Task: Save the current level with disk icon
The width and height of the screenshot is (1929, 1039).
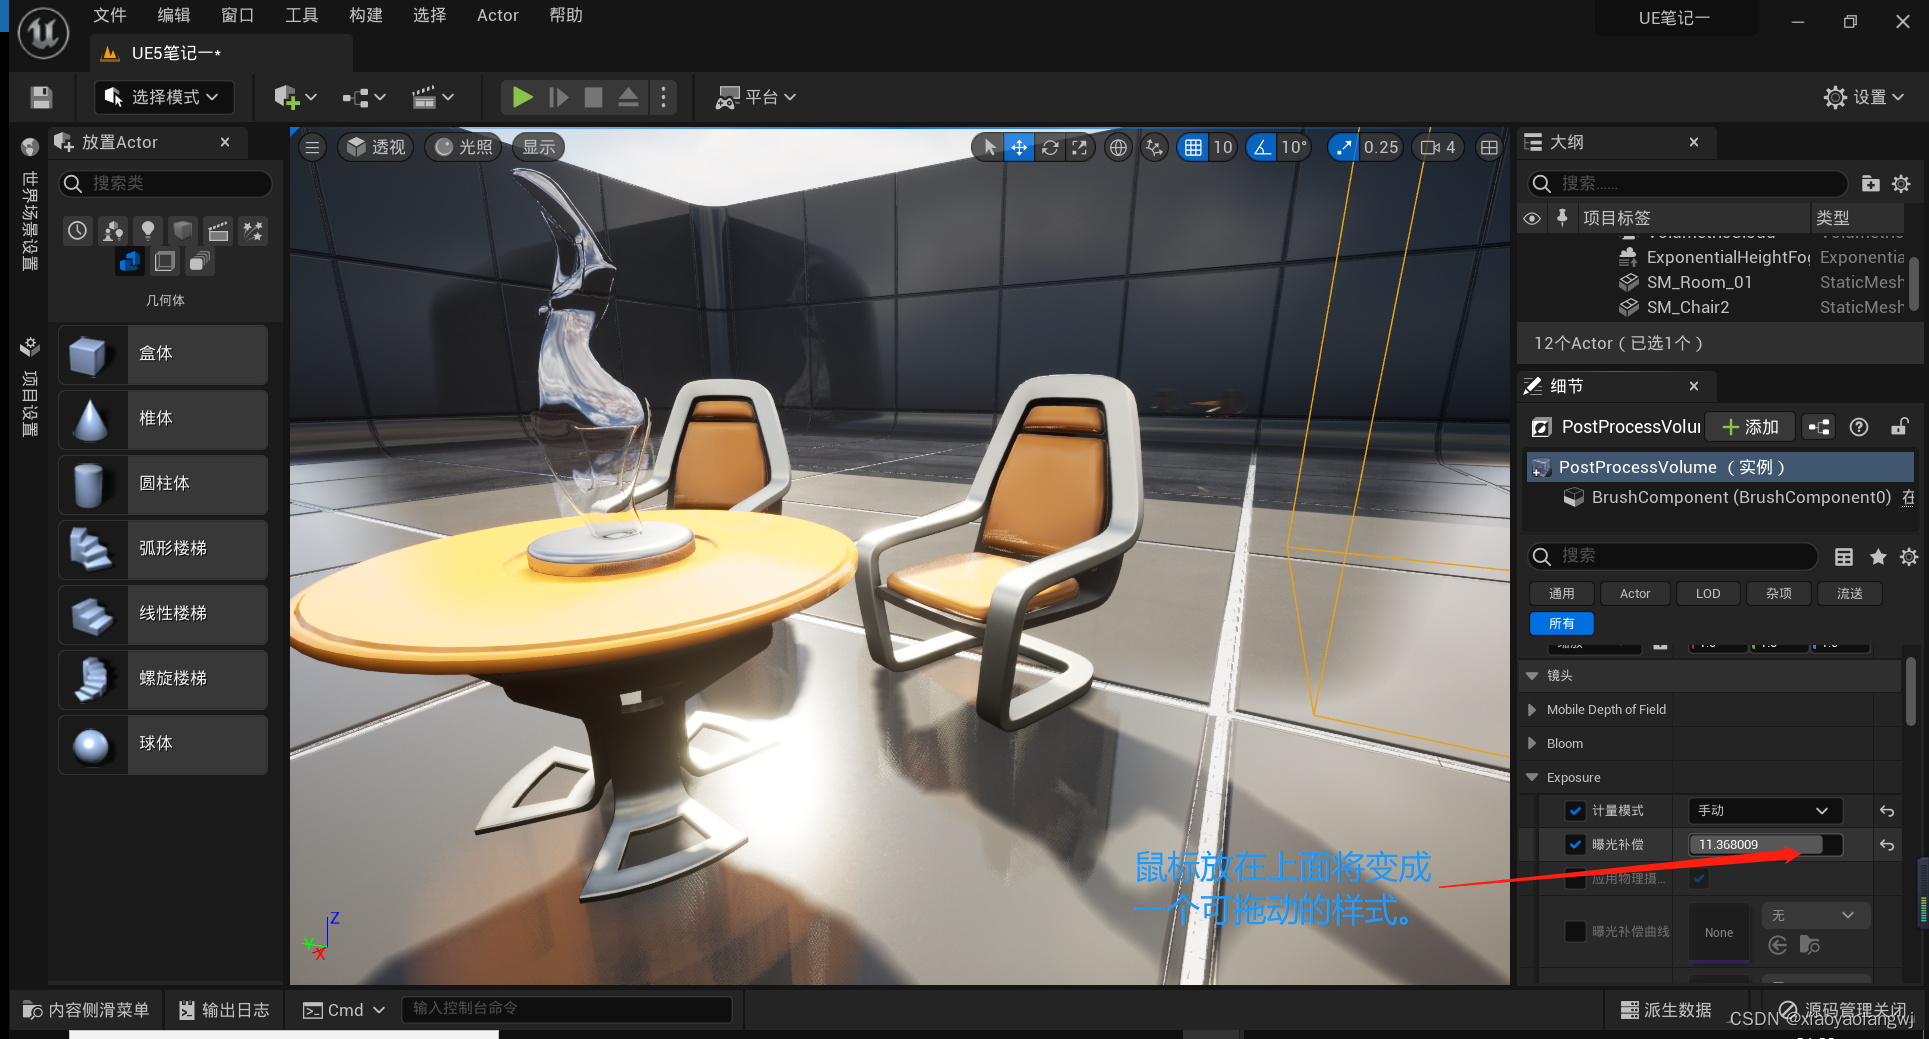Action: coord(41,97)
